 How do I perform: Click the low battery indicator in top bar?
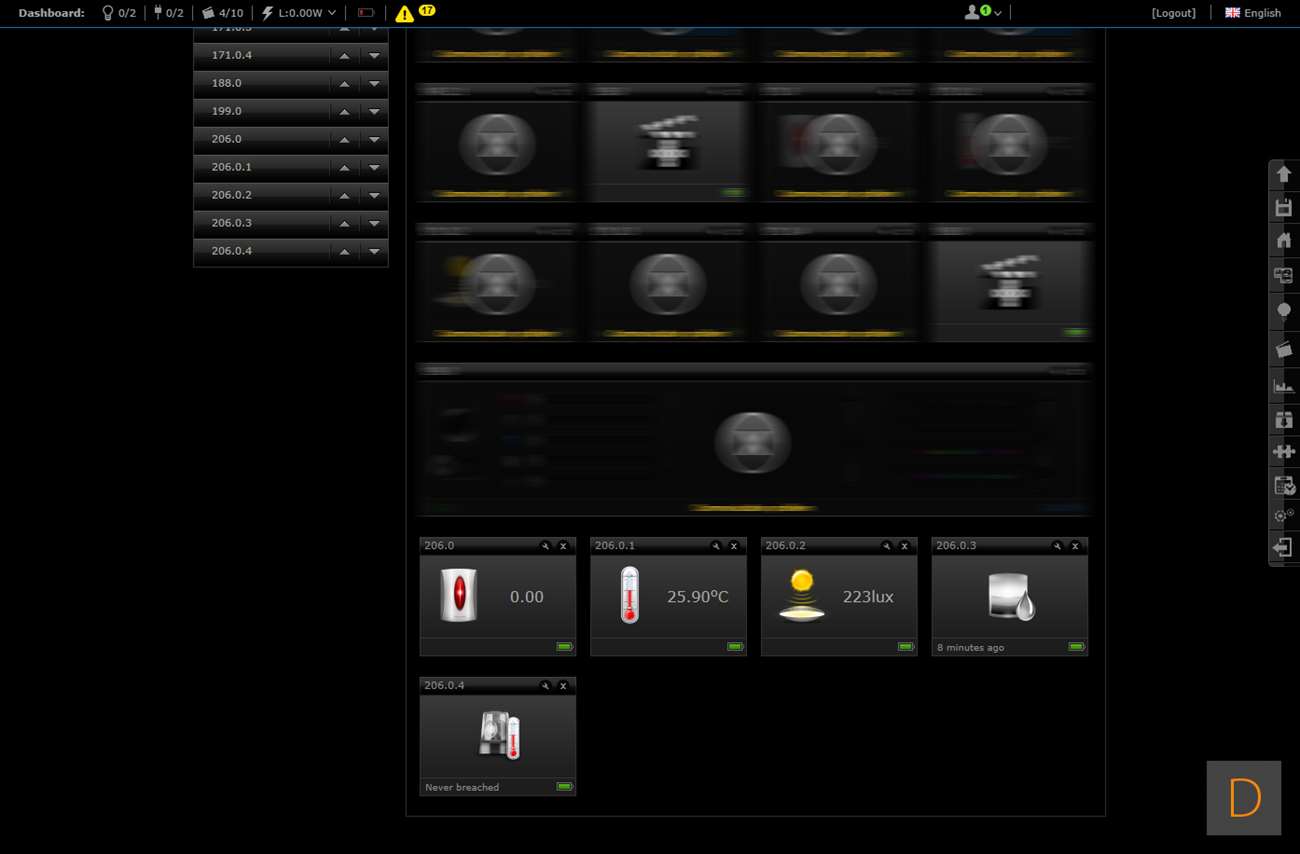[x=366, y=13]
